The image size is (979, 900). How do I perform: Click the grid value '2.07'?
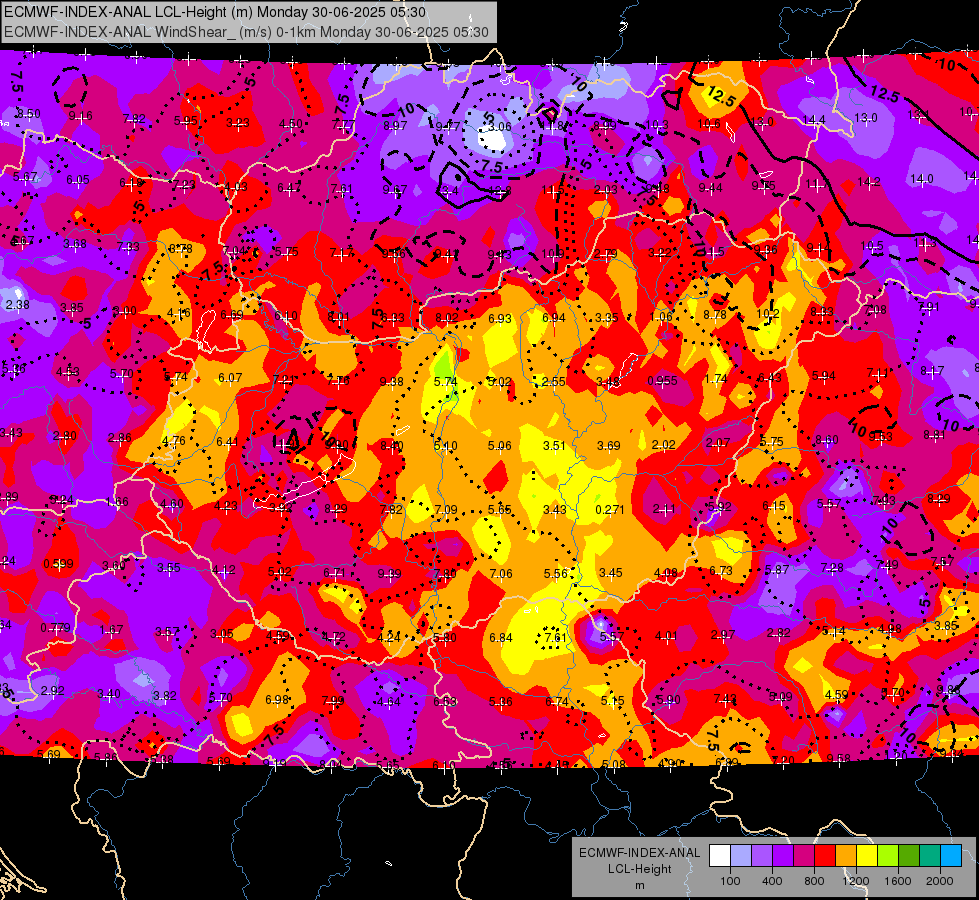(x=718, y=443)
